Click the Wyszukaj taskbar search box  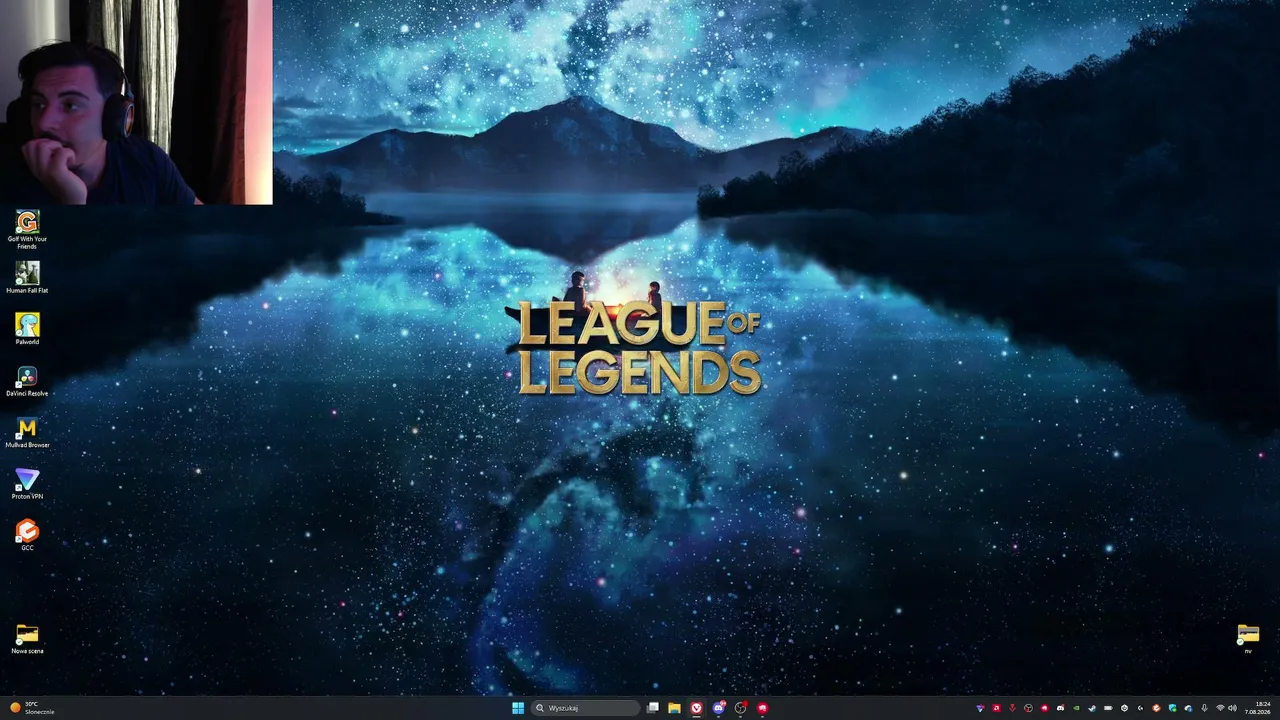click(x=585, y=708)
